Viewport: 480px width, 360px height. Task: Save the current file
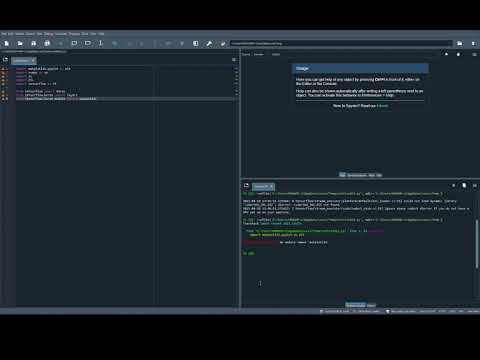point(34,43)
